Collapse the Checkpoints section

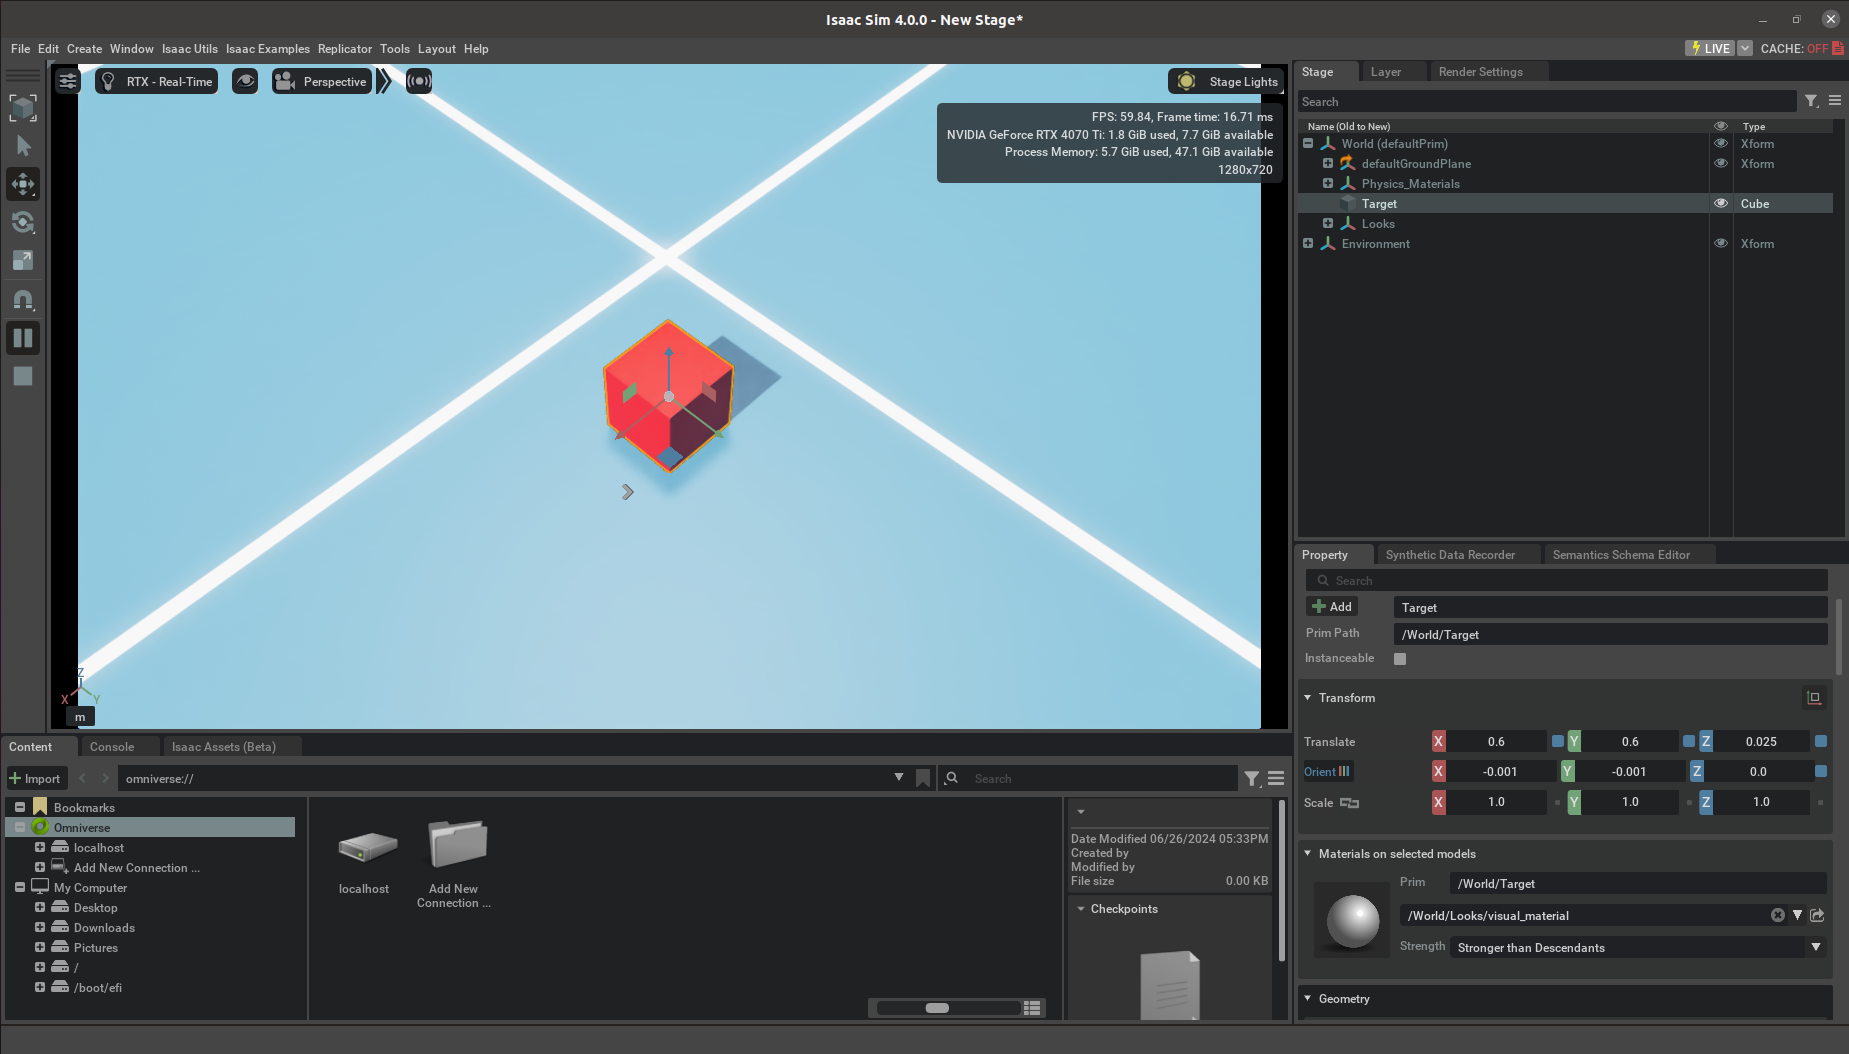[x=1081, y=909]
